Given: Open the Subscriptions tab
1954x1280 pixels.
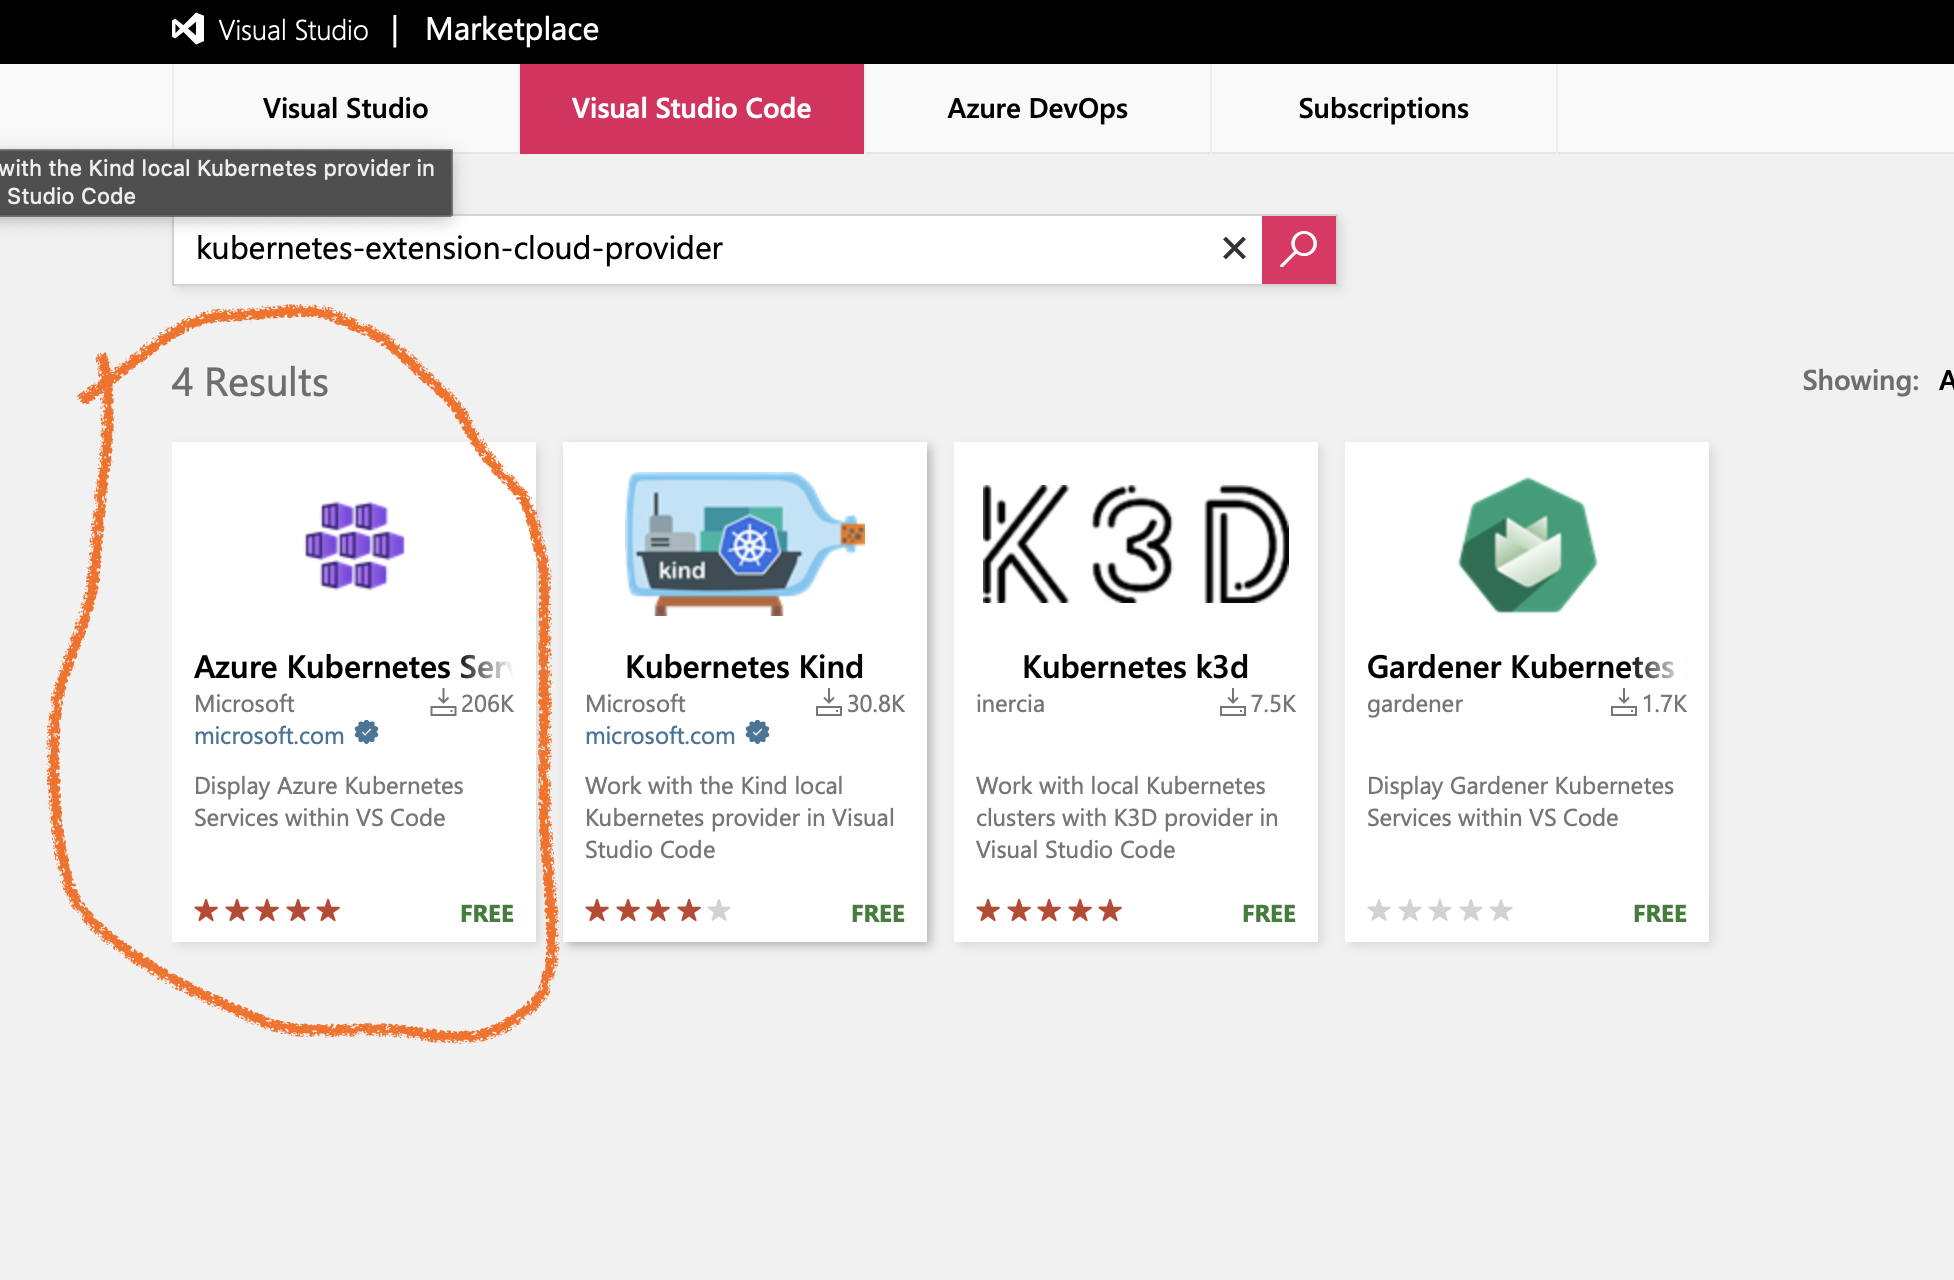Looking at the screenshot, I should coord(1383,108).
